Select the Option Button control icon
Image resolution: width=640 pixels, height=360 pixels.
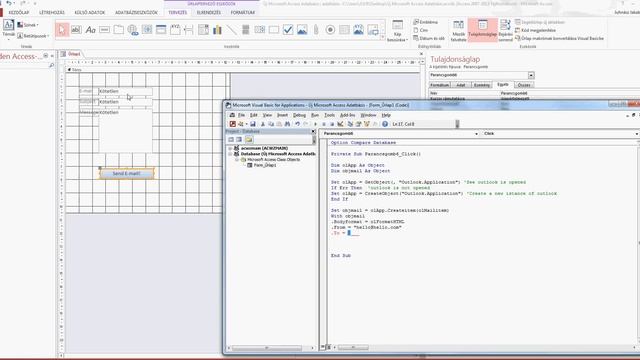(331, 30)
